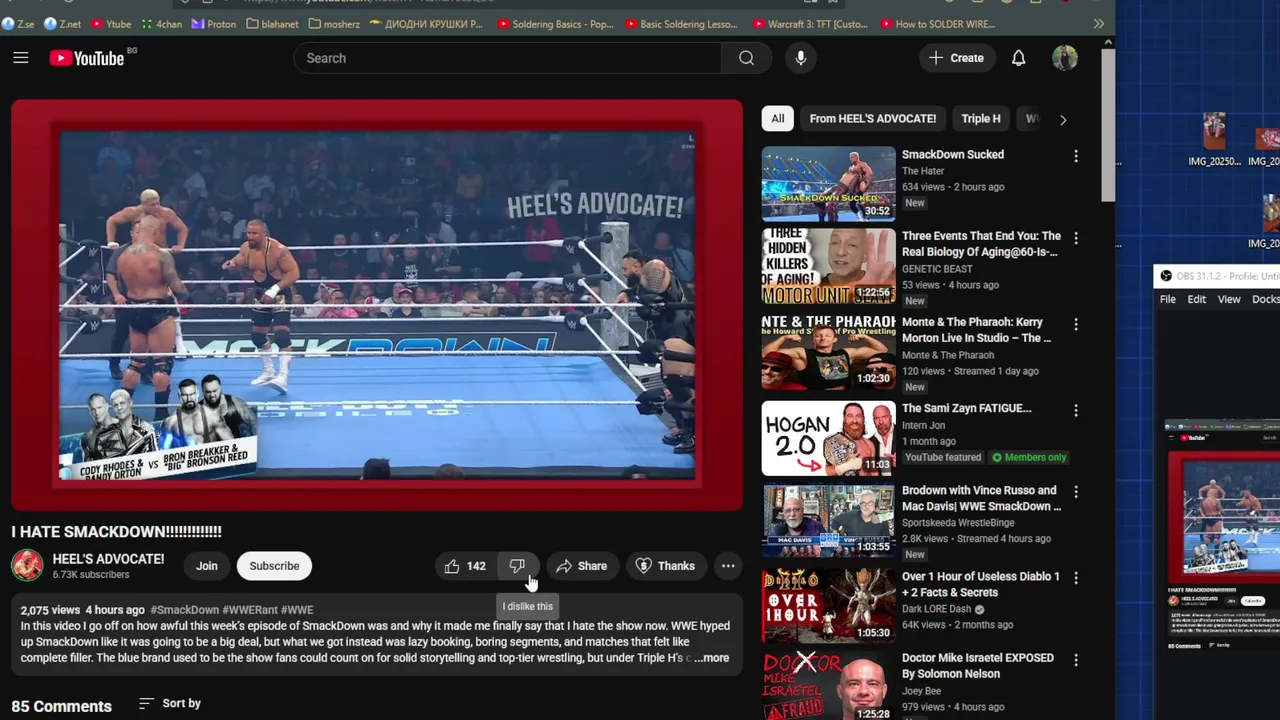This screenshot has height=720, width=1280.
Task: Open the Sort by comments dropdown
Action: click(x=170, y=703)
